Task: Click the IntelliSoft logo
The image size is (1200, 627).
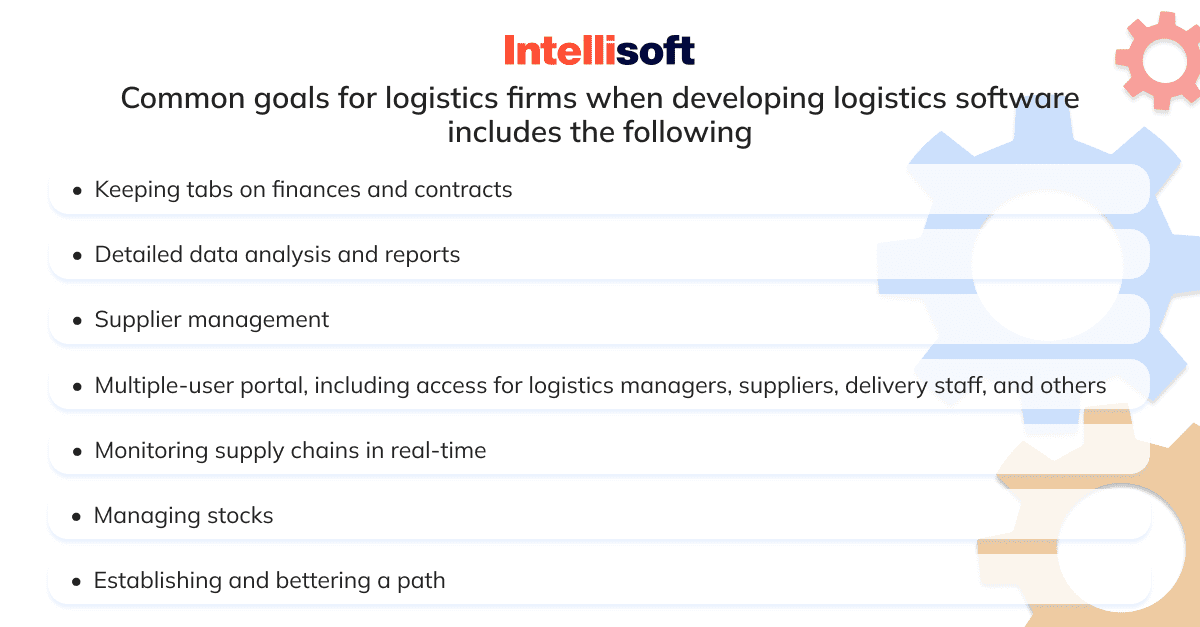Action: 599,49
